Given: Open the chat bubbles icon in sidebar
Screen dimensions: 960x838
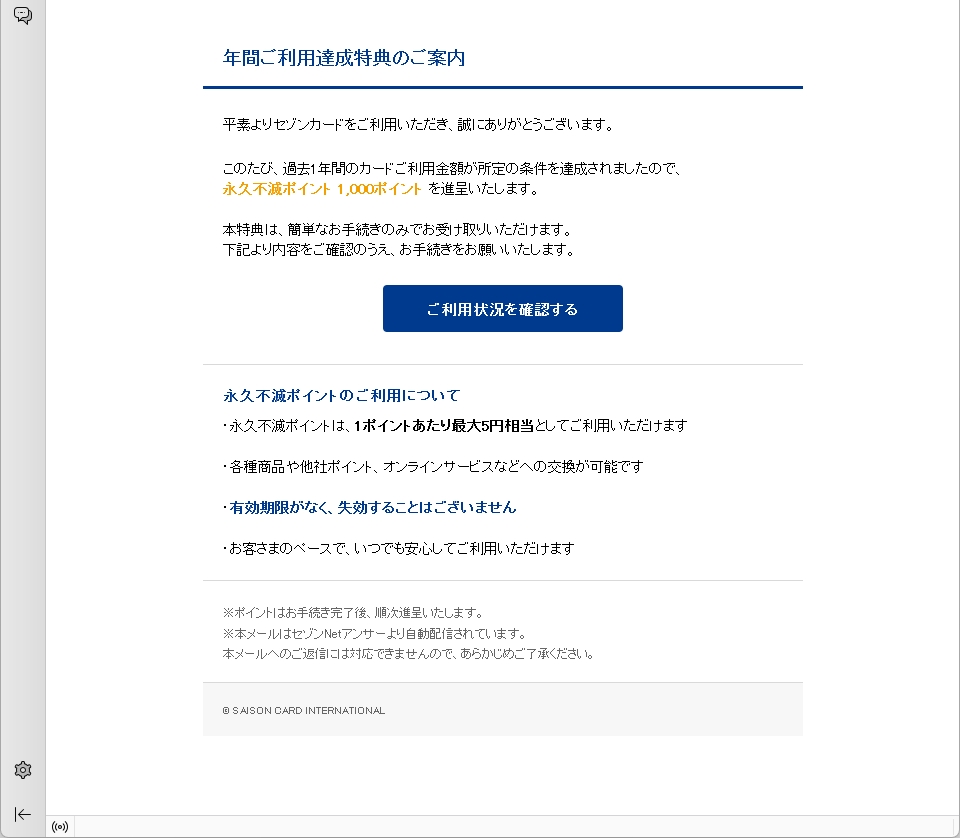Looking at the screenshot, I should (22, 15).
